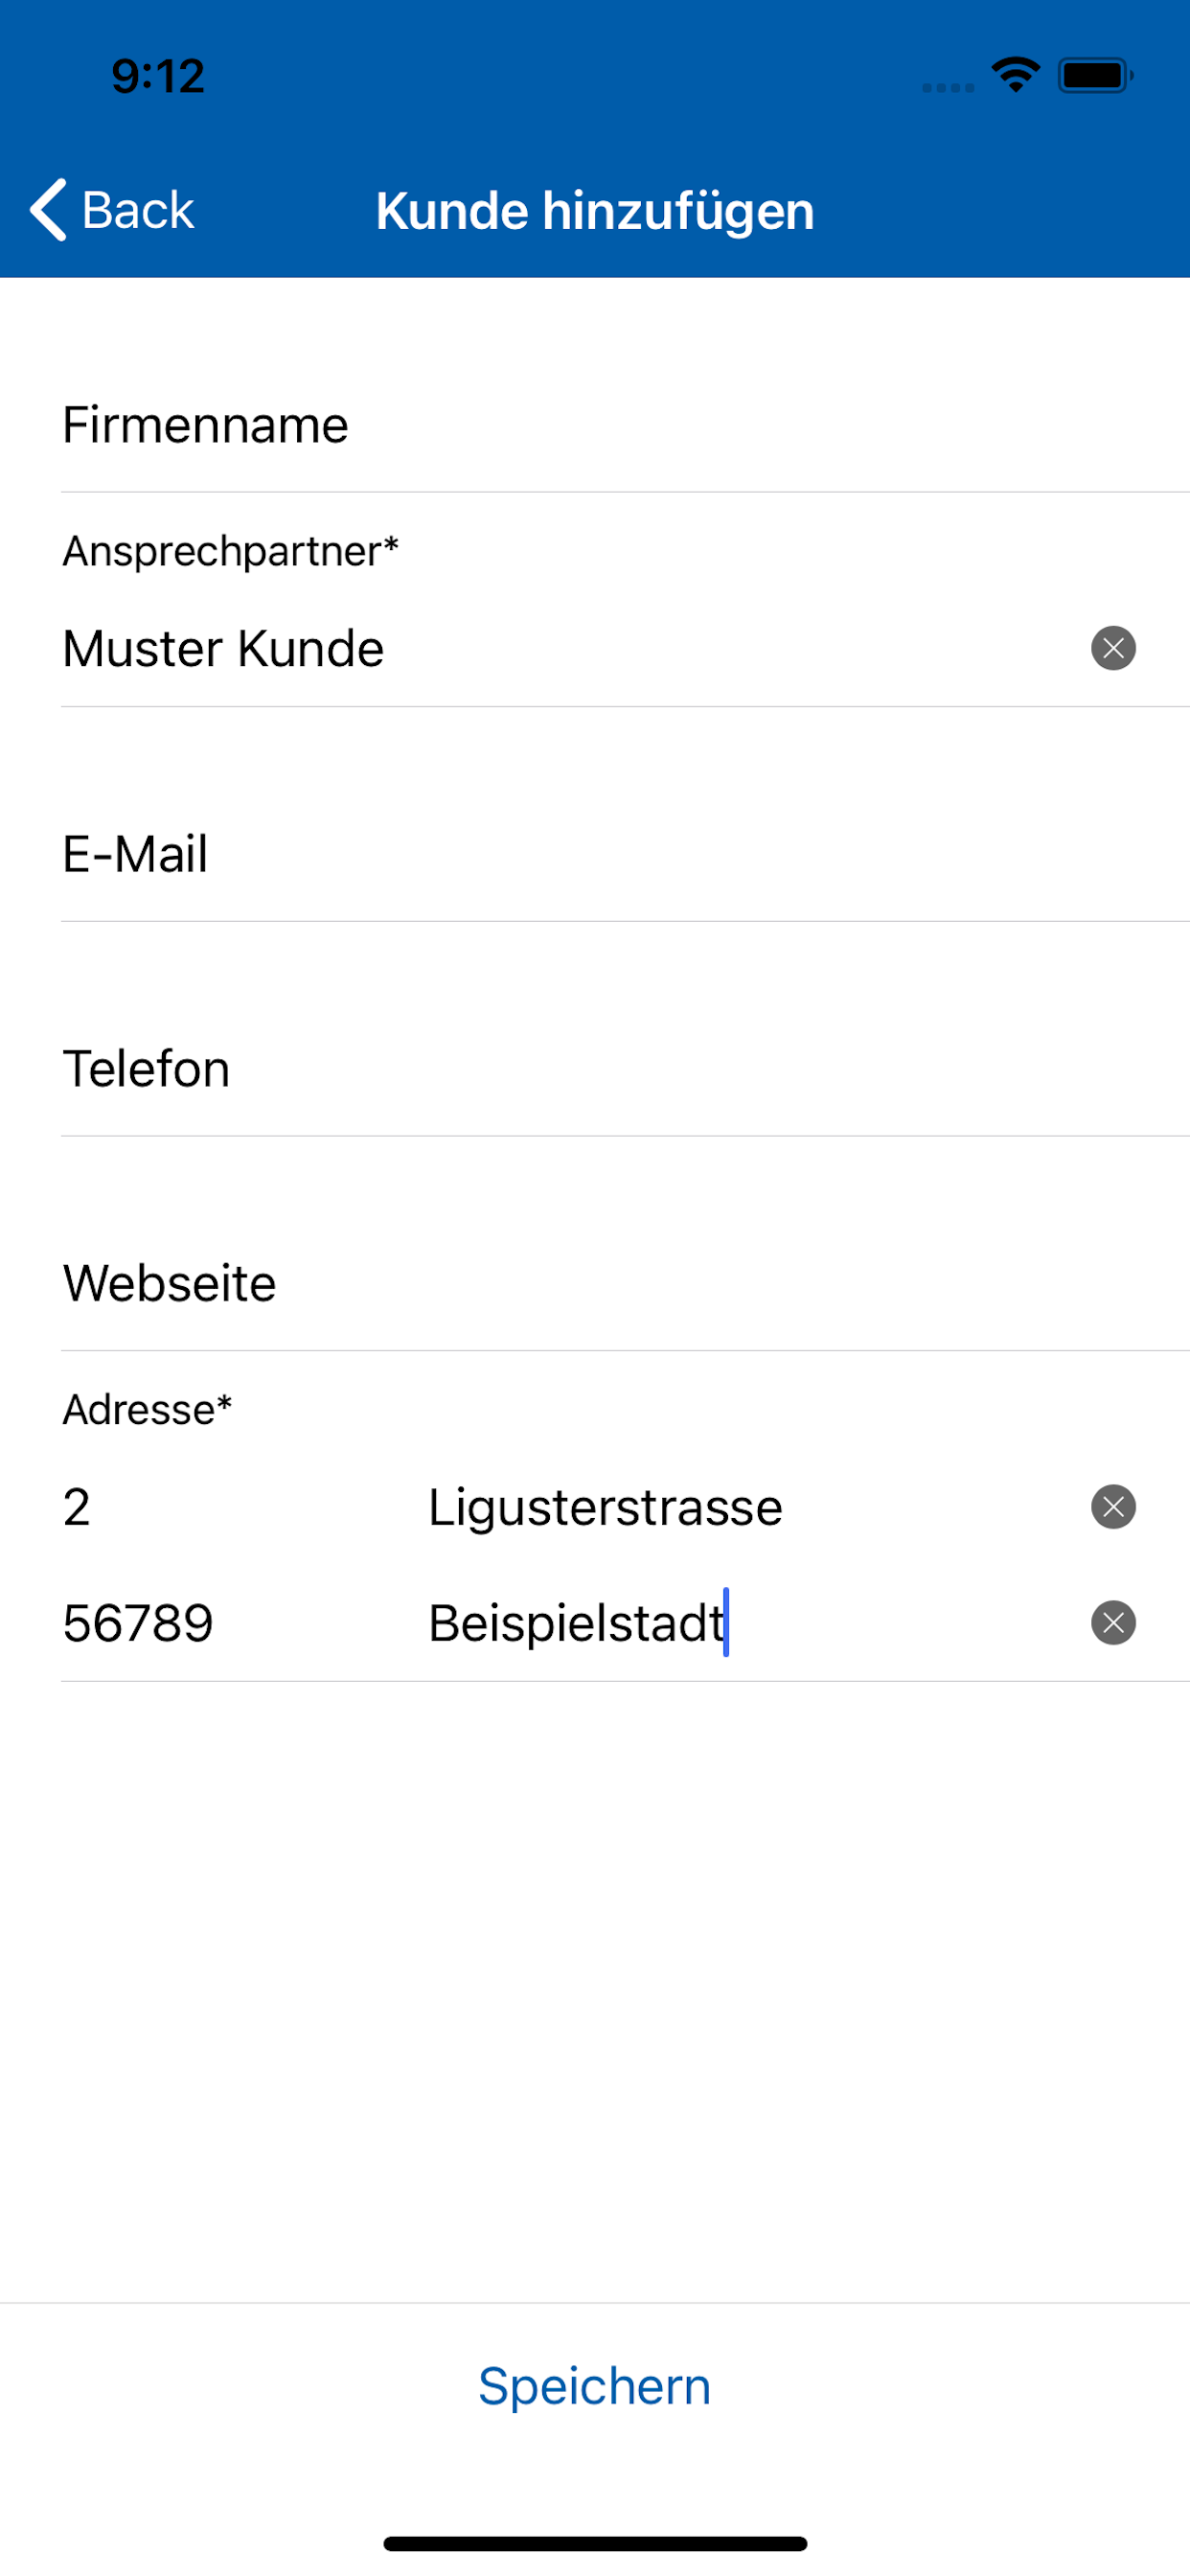
Task: Clear the street address line with X icon
Action: pyautogui.click(x=1113, y=1507)
